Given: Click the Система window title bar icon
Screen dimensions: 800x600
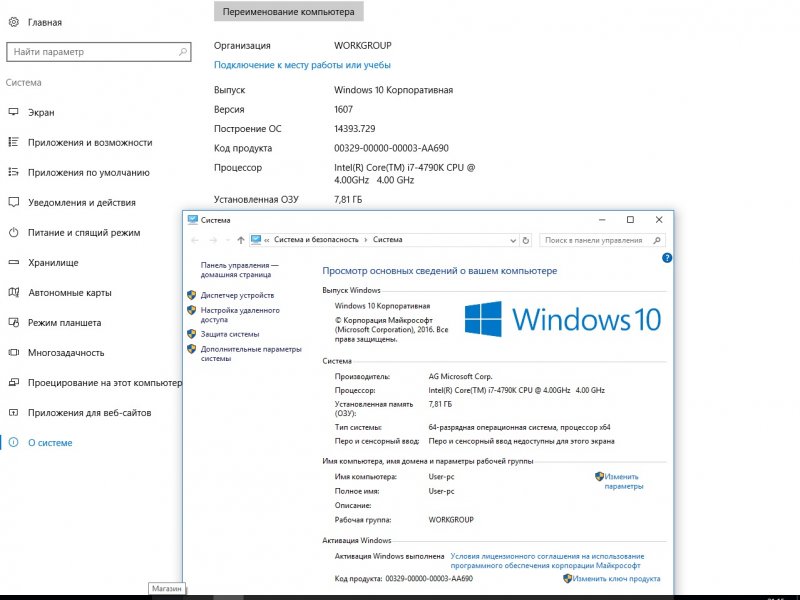Looking at the screenshot, I should [192, 220].
